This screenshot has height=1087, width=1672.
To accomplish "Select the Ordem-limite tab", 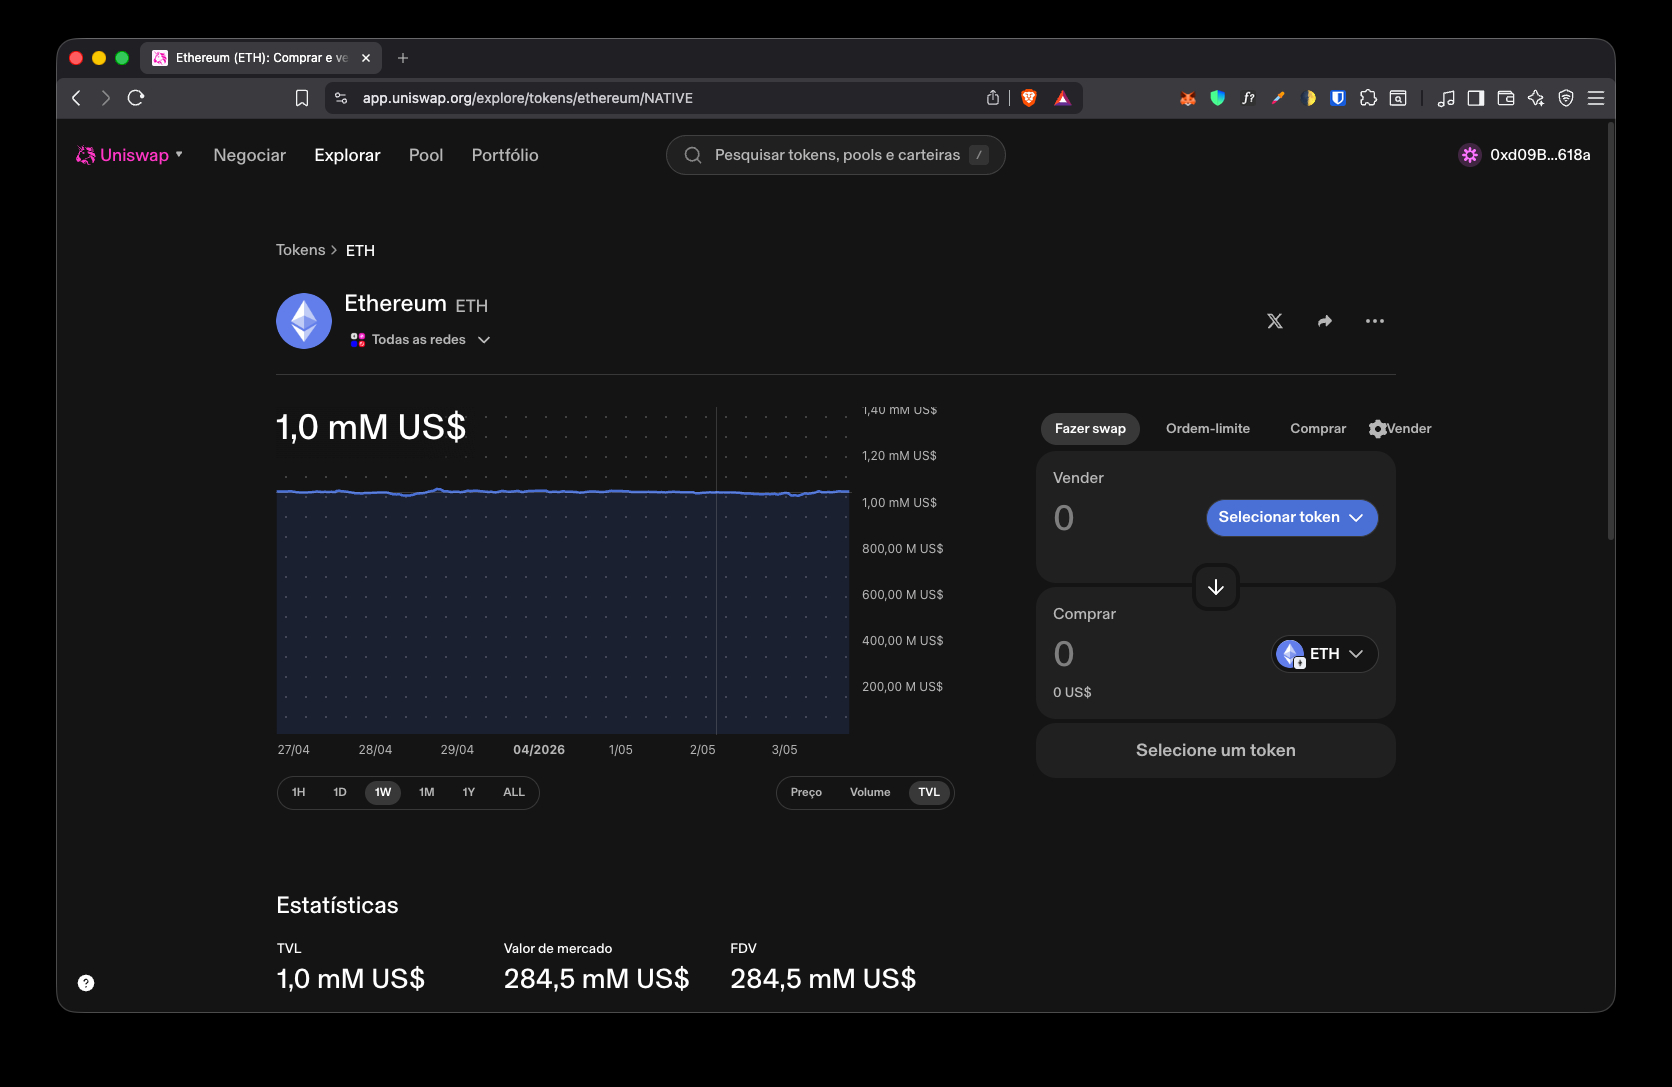I will pos(1208,429).
